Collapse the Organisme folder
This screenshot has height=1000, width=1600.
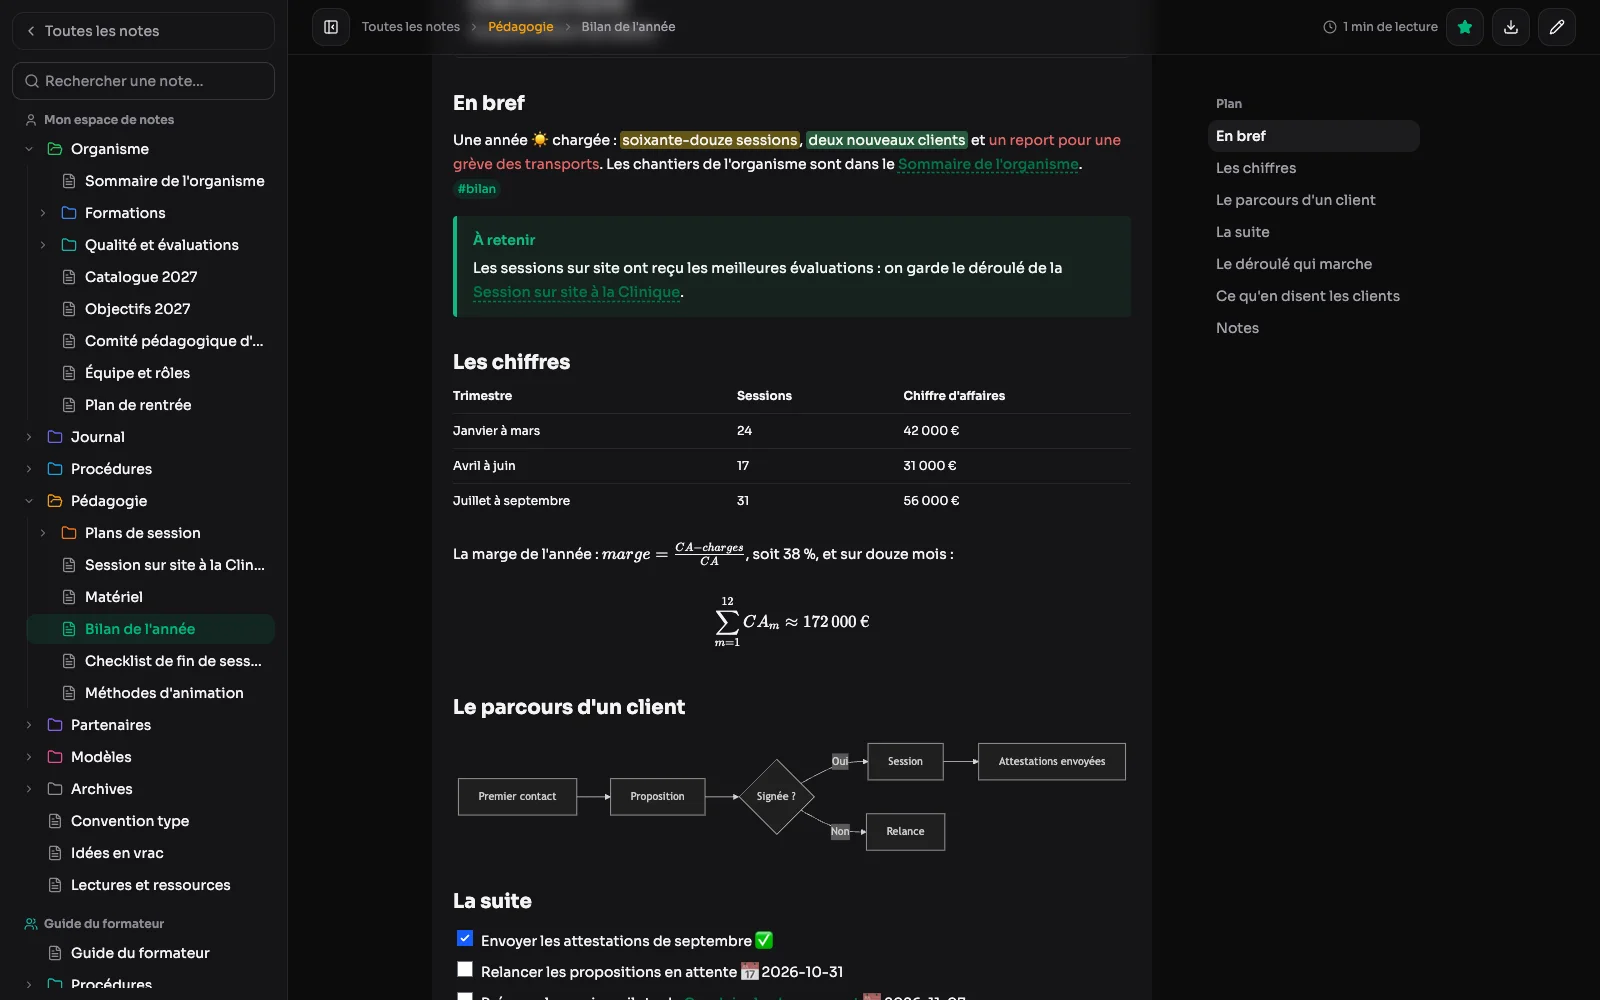[x=29, y=149]
